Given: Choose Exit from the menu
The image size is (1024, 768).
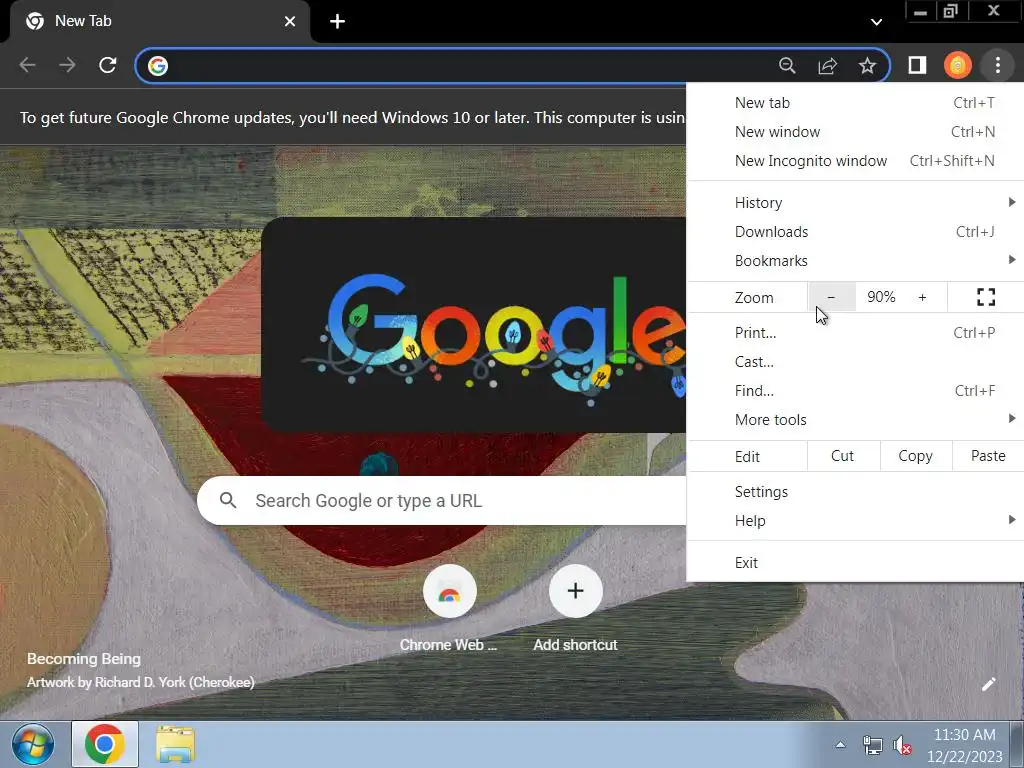Looking at the screenshot, I should [x=856, y=562].
